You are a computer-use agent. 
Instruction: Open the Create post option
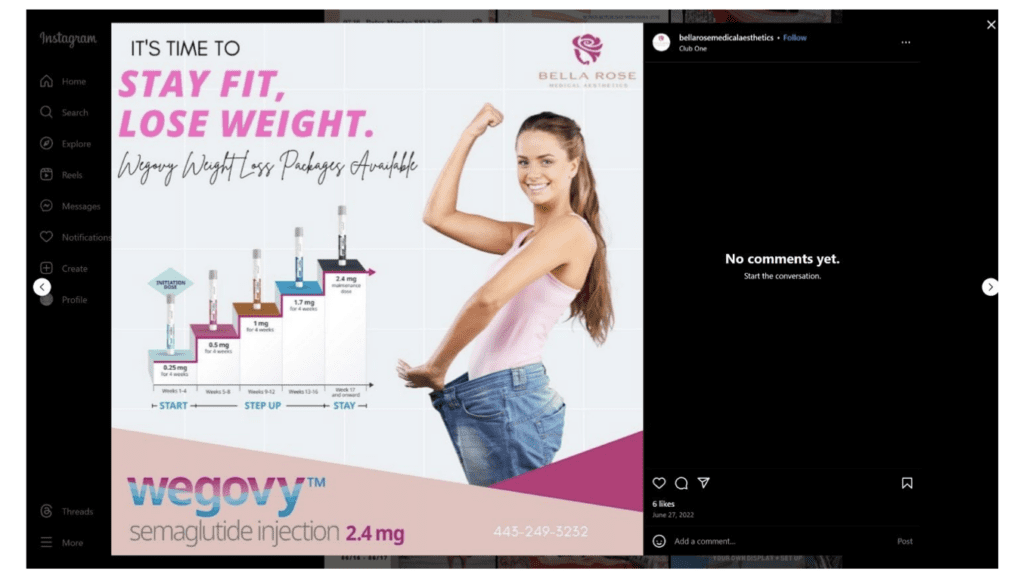point(63,268)
